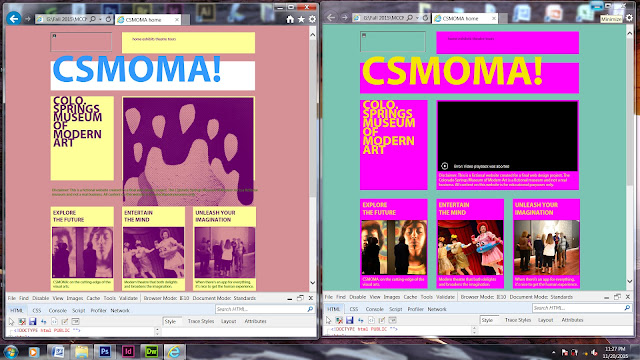Open Home page icon in left window
640x360 pixels.
point(290,19)
